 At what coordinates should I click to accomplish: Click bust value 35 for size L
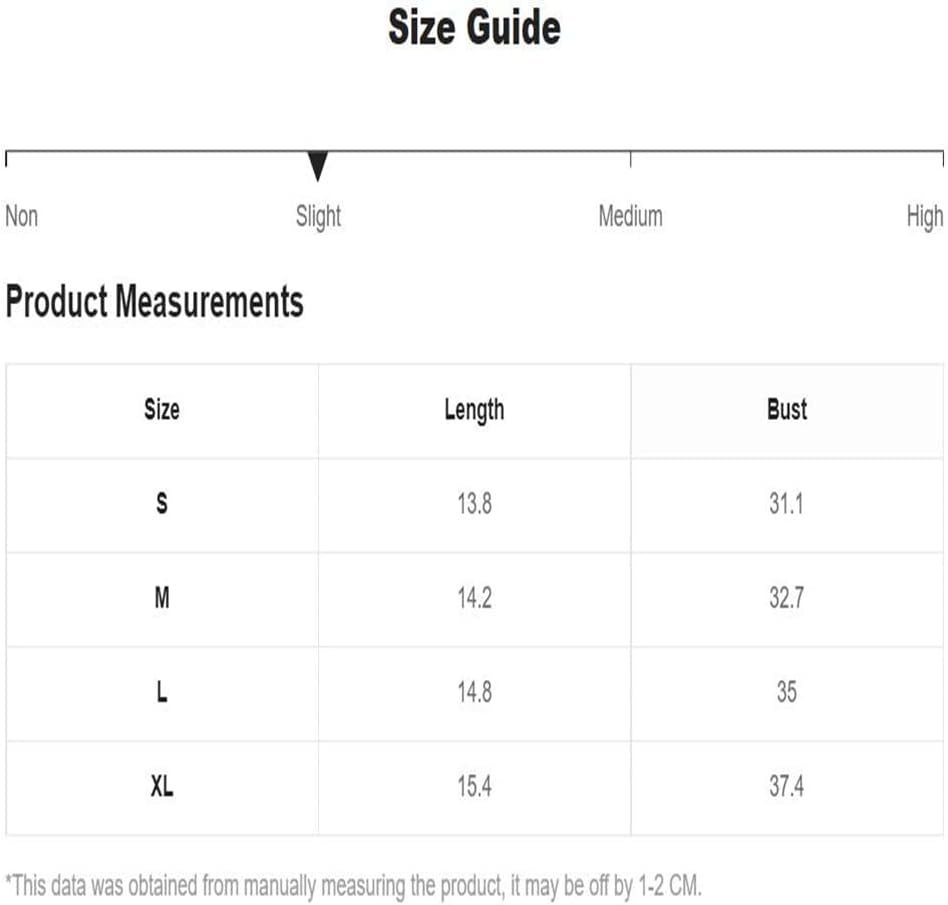pyautogui.click(x=787, y=693)
